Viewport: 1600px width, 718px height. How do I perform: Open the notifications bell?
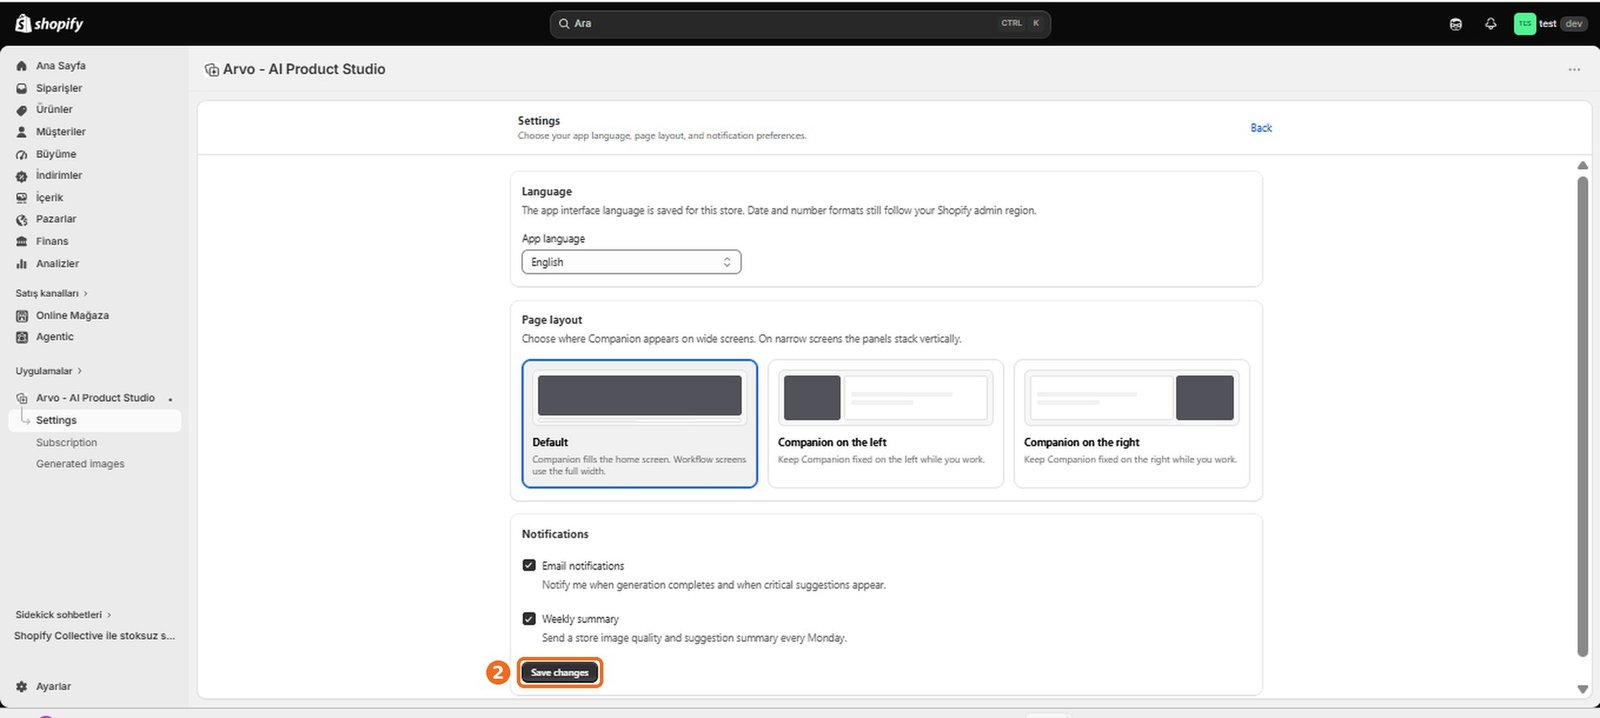click(x=1491, y=24)
